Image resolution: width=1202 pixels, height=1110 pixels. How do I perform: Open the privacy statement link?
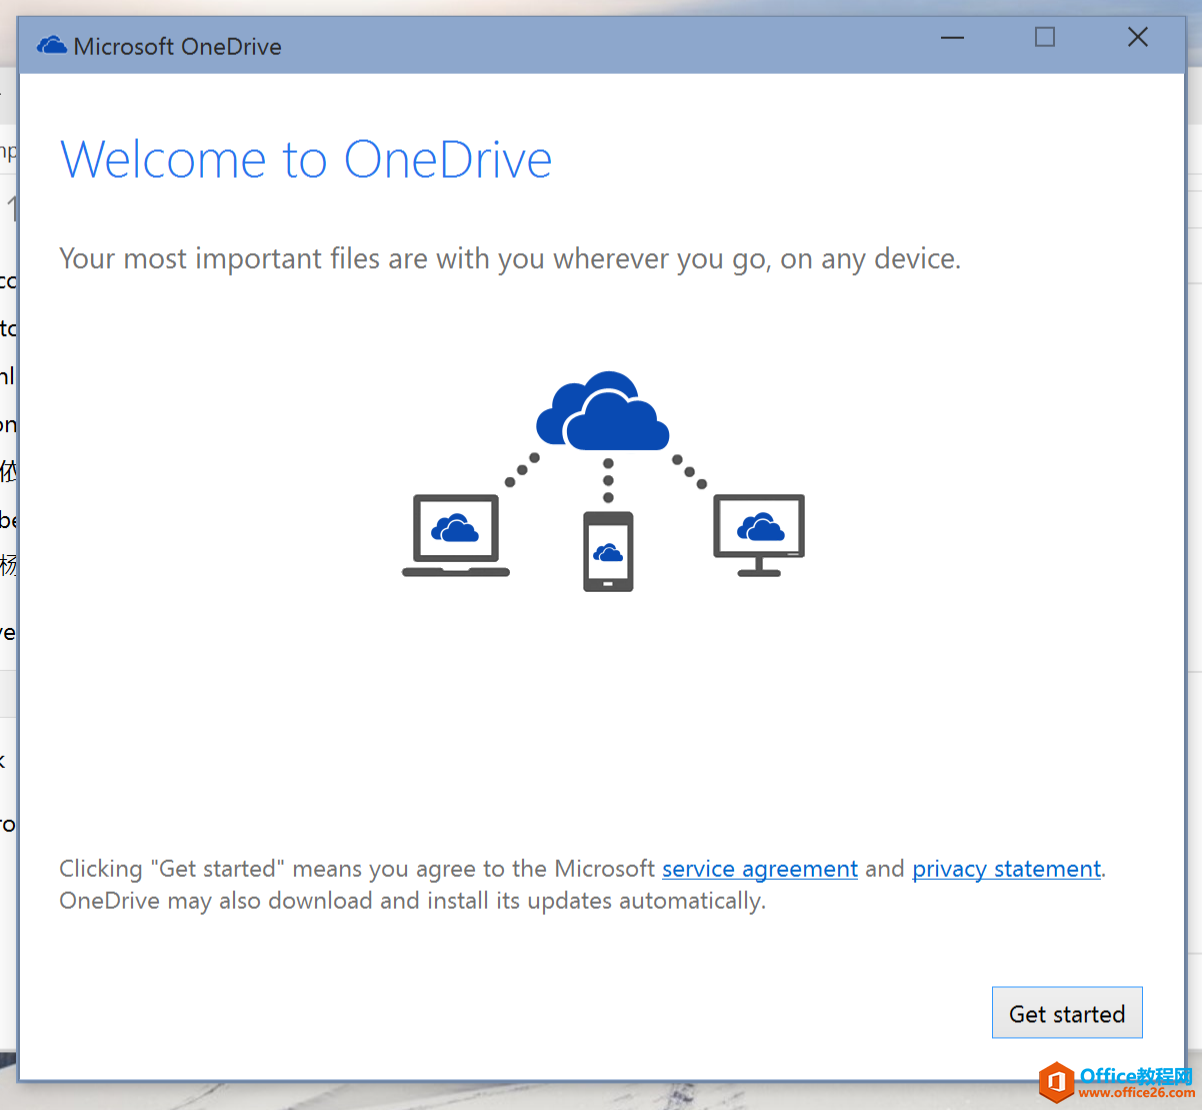pos(1006,869)
